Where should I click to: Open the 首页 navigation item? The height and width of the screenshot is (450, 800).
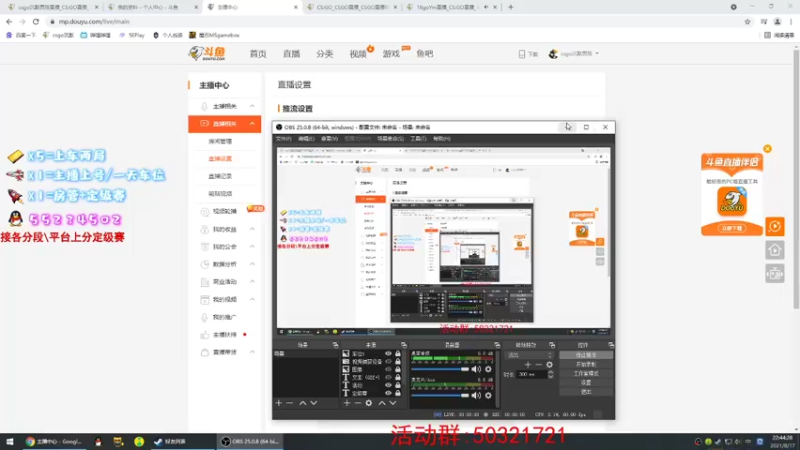tap(258, 54)
